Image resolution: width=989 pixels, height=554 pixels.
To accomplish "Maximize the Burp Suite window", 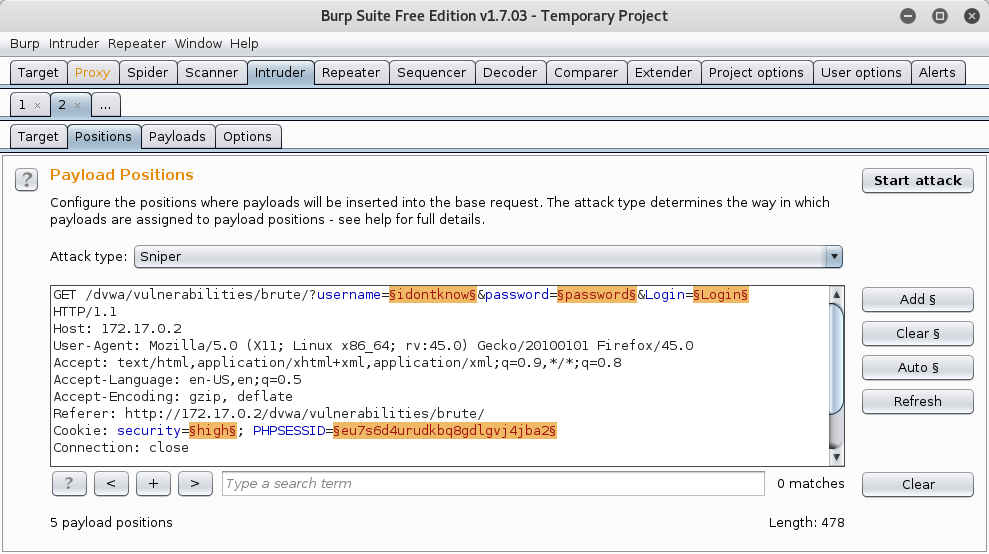I will pyautogui.click(x=940, y=16).
